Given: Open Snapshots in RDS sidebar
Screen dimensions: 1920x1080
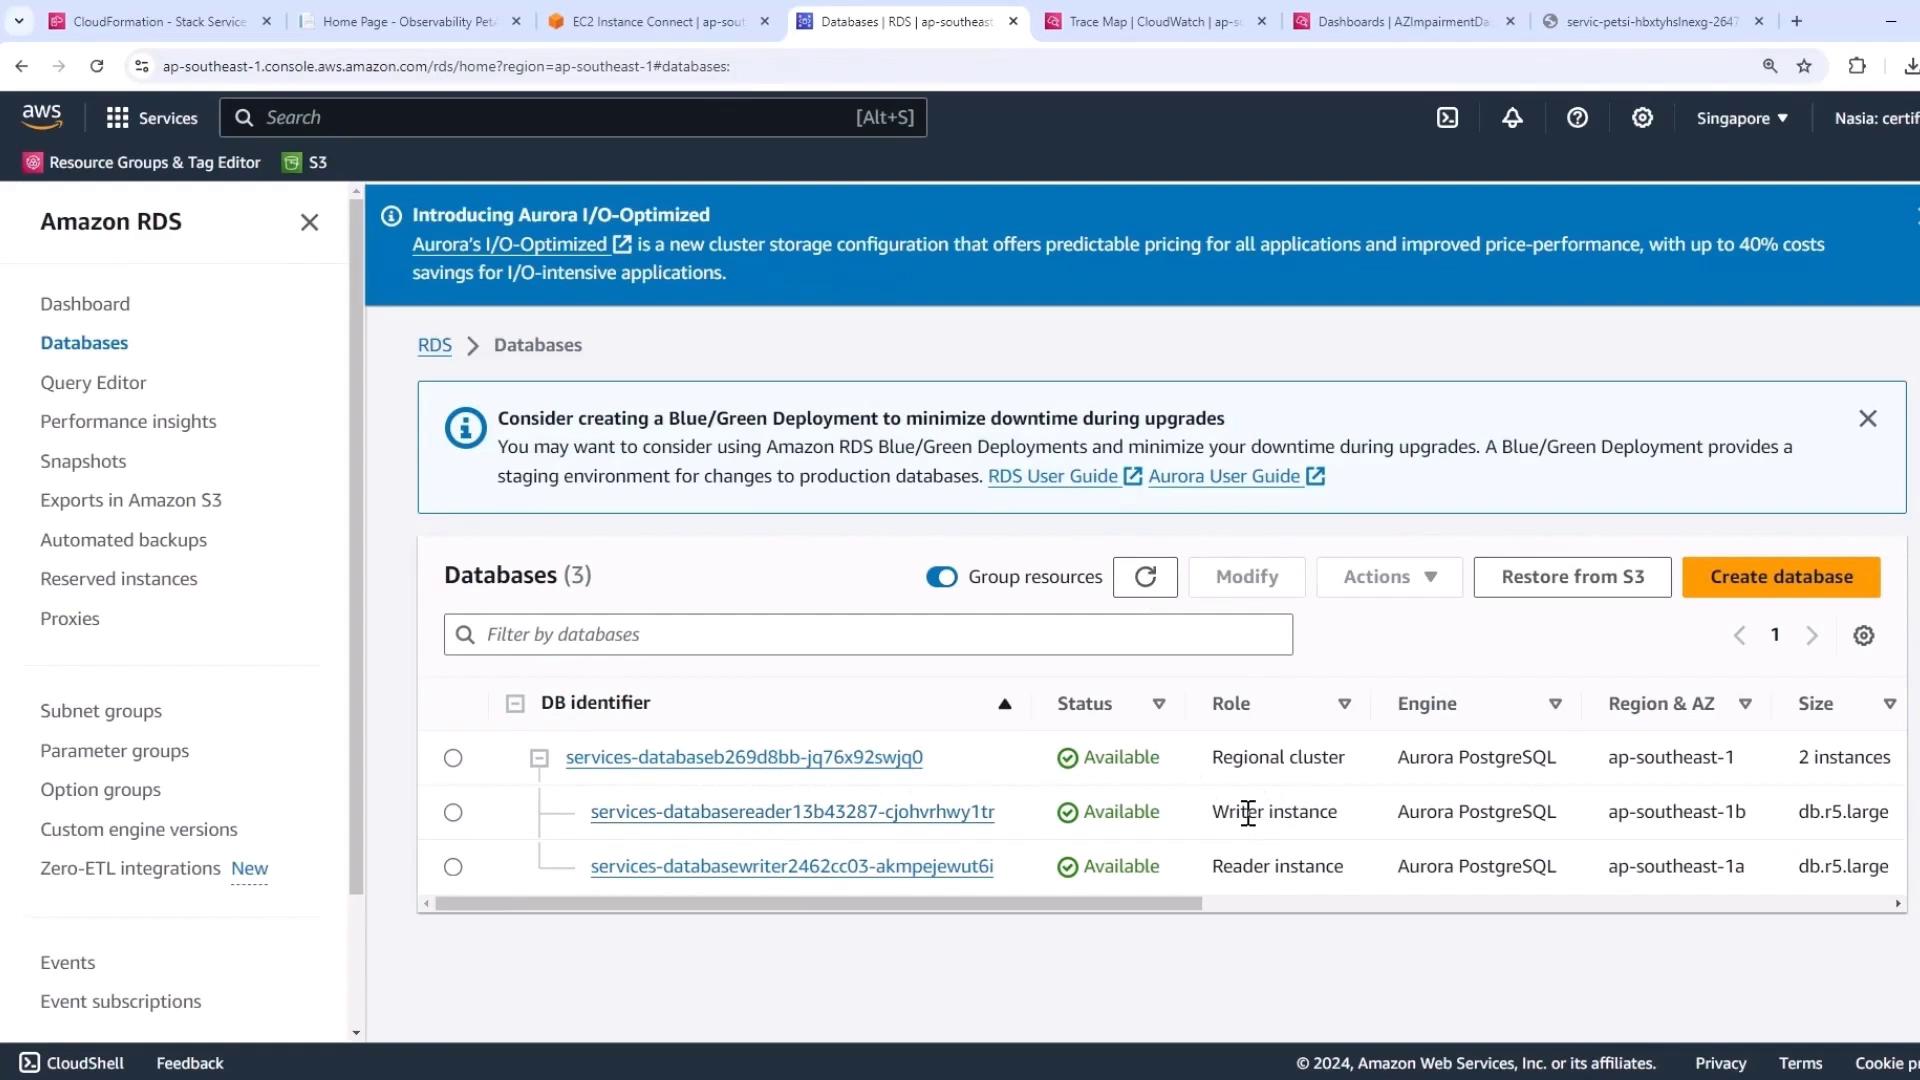Looking at the screenshot, I should pos(83,461).
